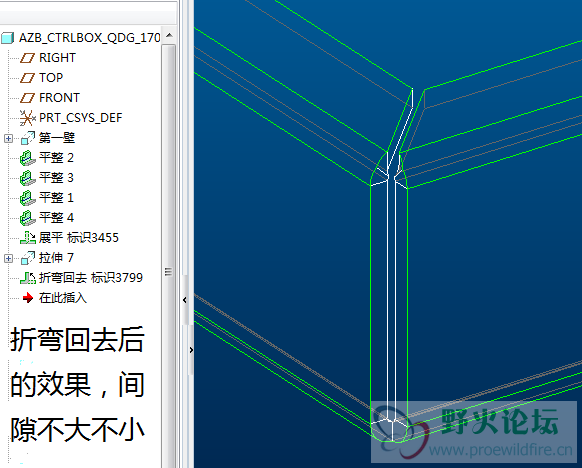Image resolution: width=582 pixels, height=468 pixels.
Task: Click the 展平 标识3455 unbend feature icon
Action: pyautogui.click(x=28, y=238)
